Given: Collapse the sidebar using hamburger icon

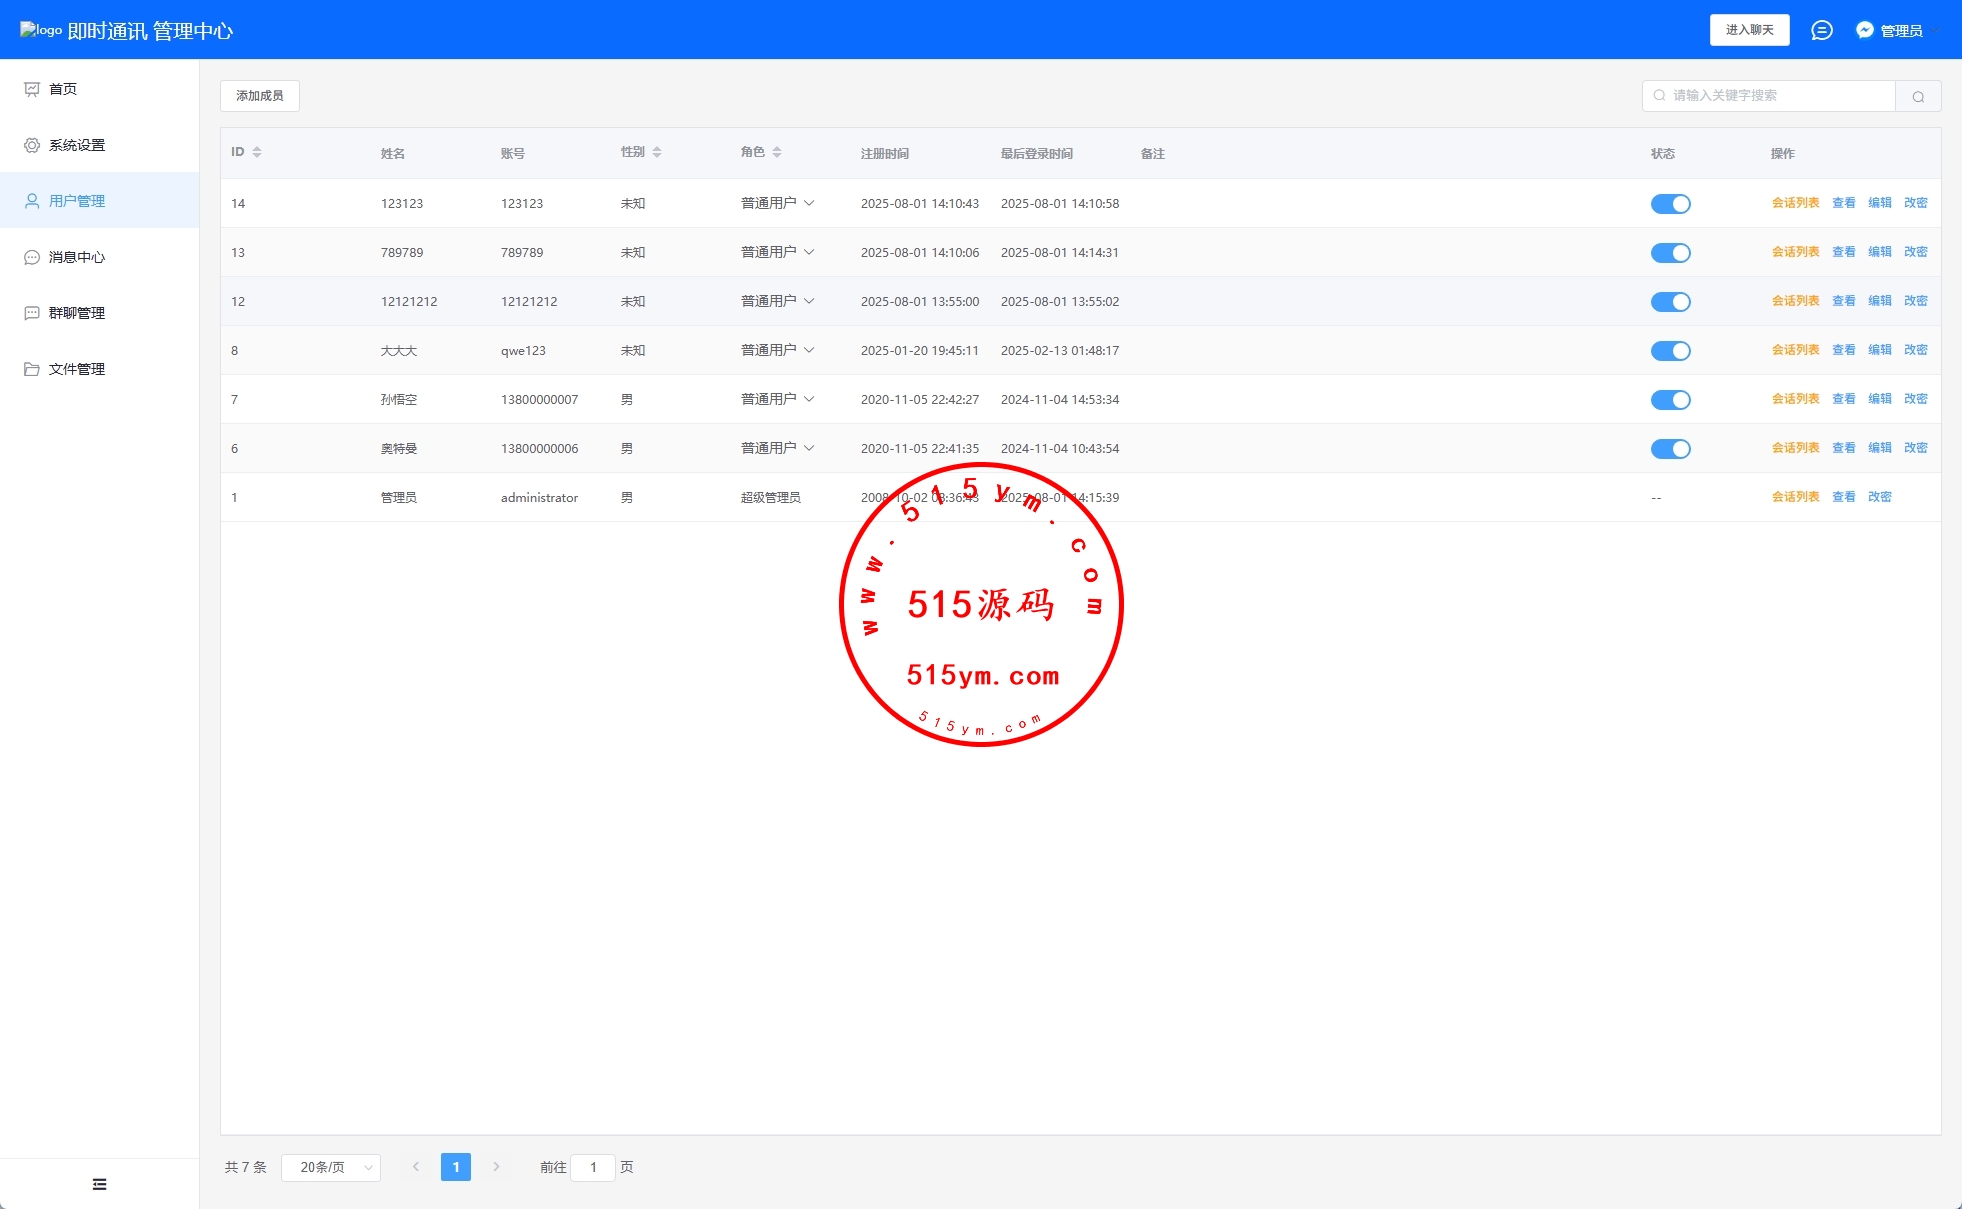Looking at the screenshot, I should [99, 1184].
